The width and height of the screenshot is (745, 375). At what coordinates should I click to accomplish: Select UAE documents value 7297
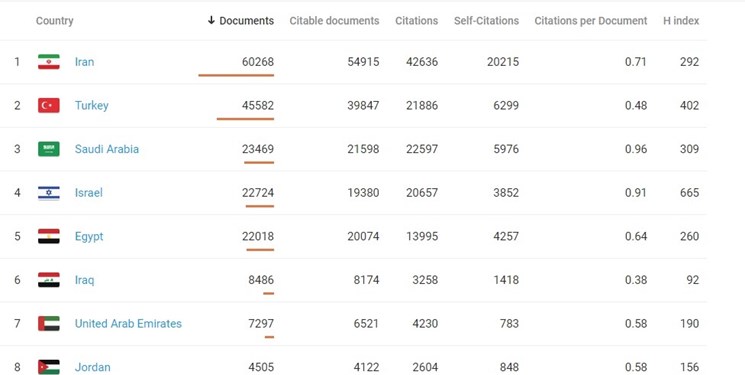261,324
